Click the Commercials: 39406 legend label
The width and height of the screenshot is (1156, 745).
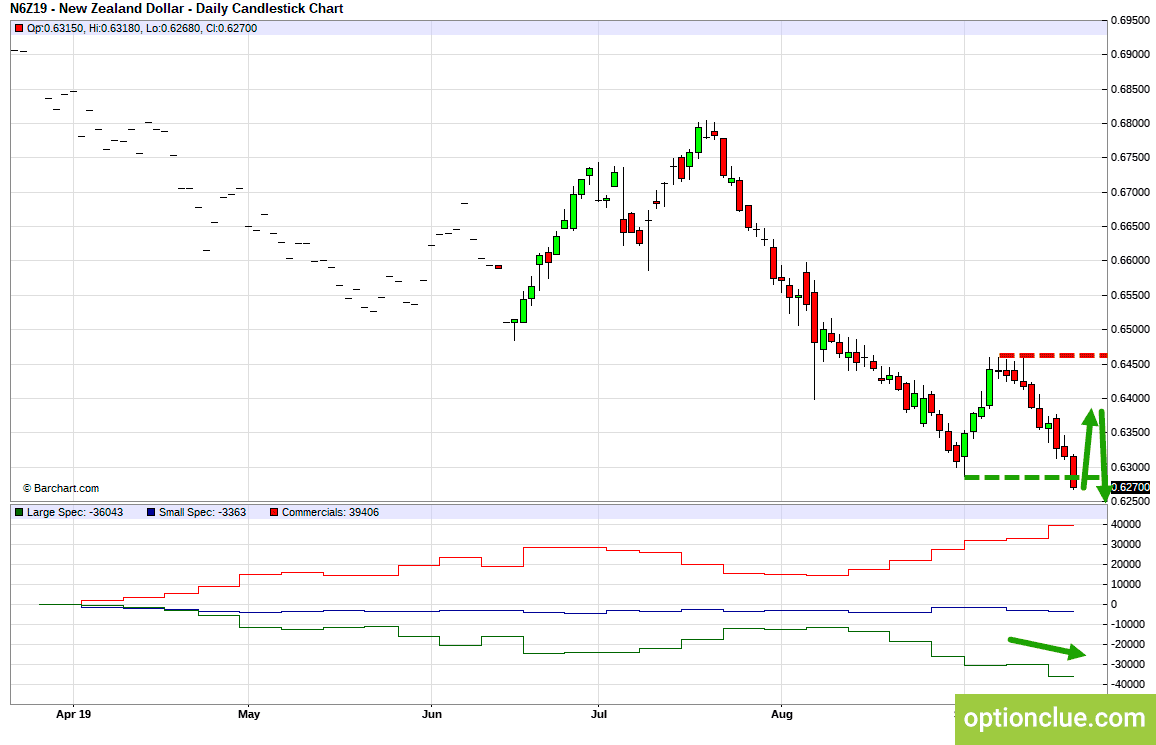330,512
